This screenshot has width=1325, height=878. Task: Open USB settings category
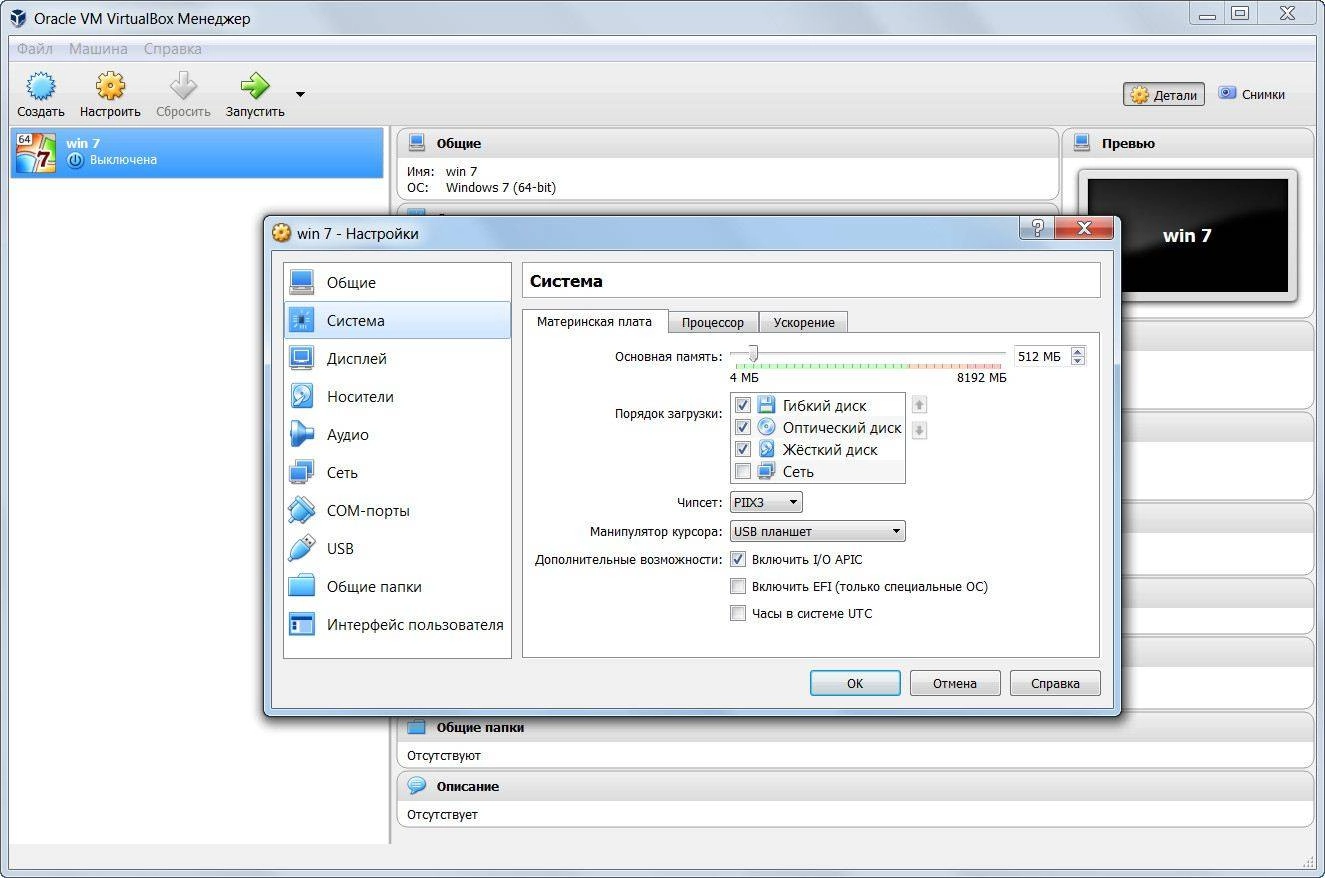tap(397, 549)
